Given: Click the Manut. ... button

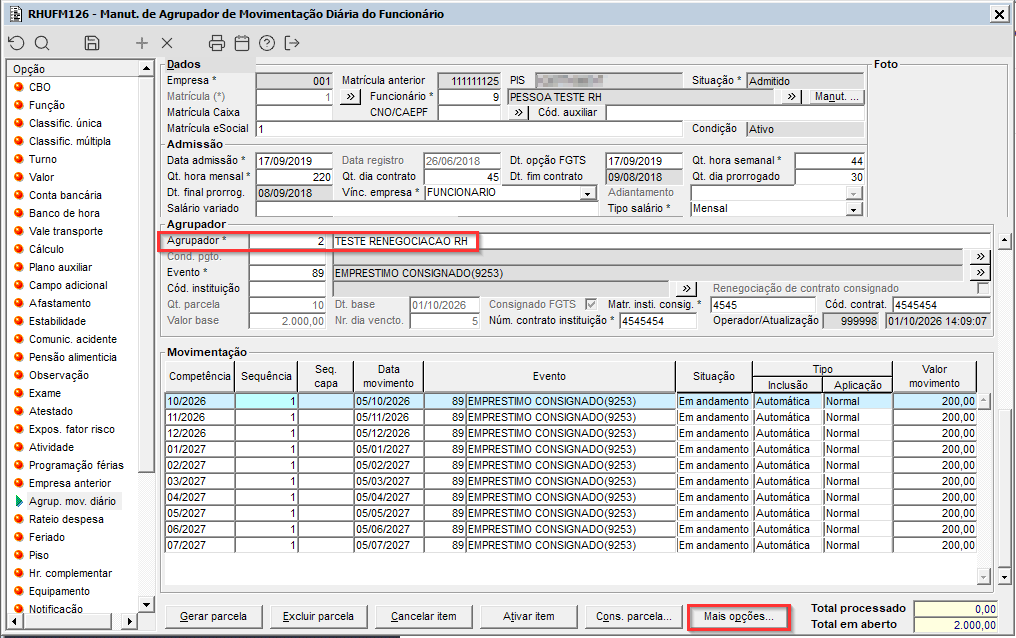Looking at the screenshot, I should pos(837,97).
